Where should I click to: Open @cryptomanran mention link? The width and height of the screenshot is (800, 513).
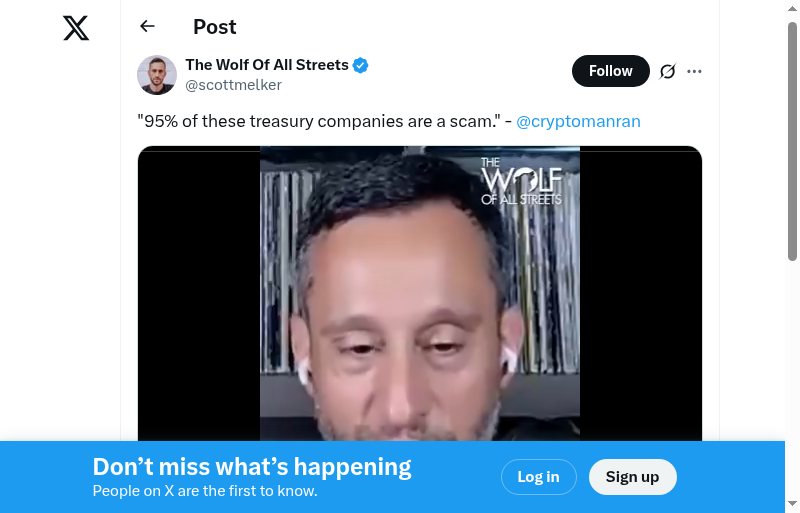(578, 121)
